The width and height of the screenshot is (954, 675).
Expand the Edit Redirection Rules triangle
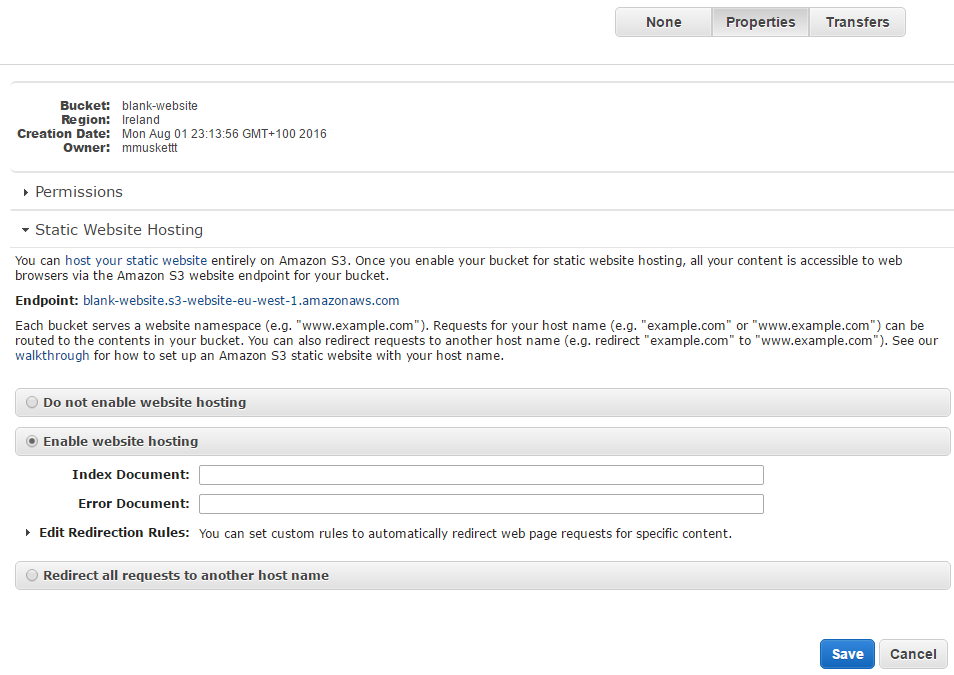(27, 533)
